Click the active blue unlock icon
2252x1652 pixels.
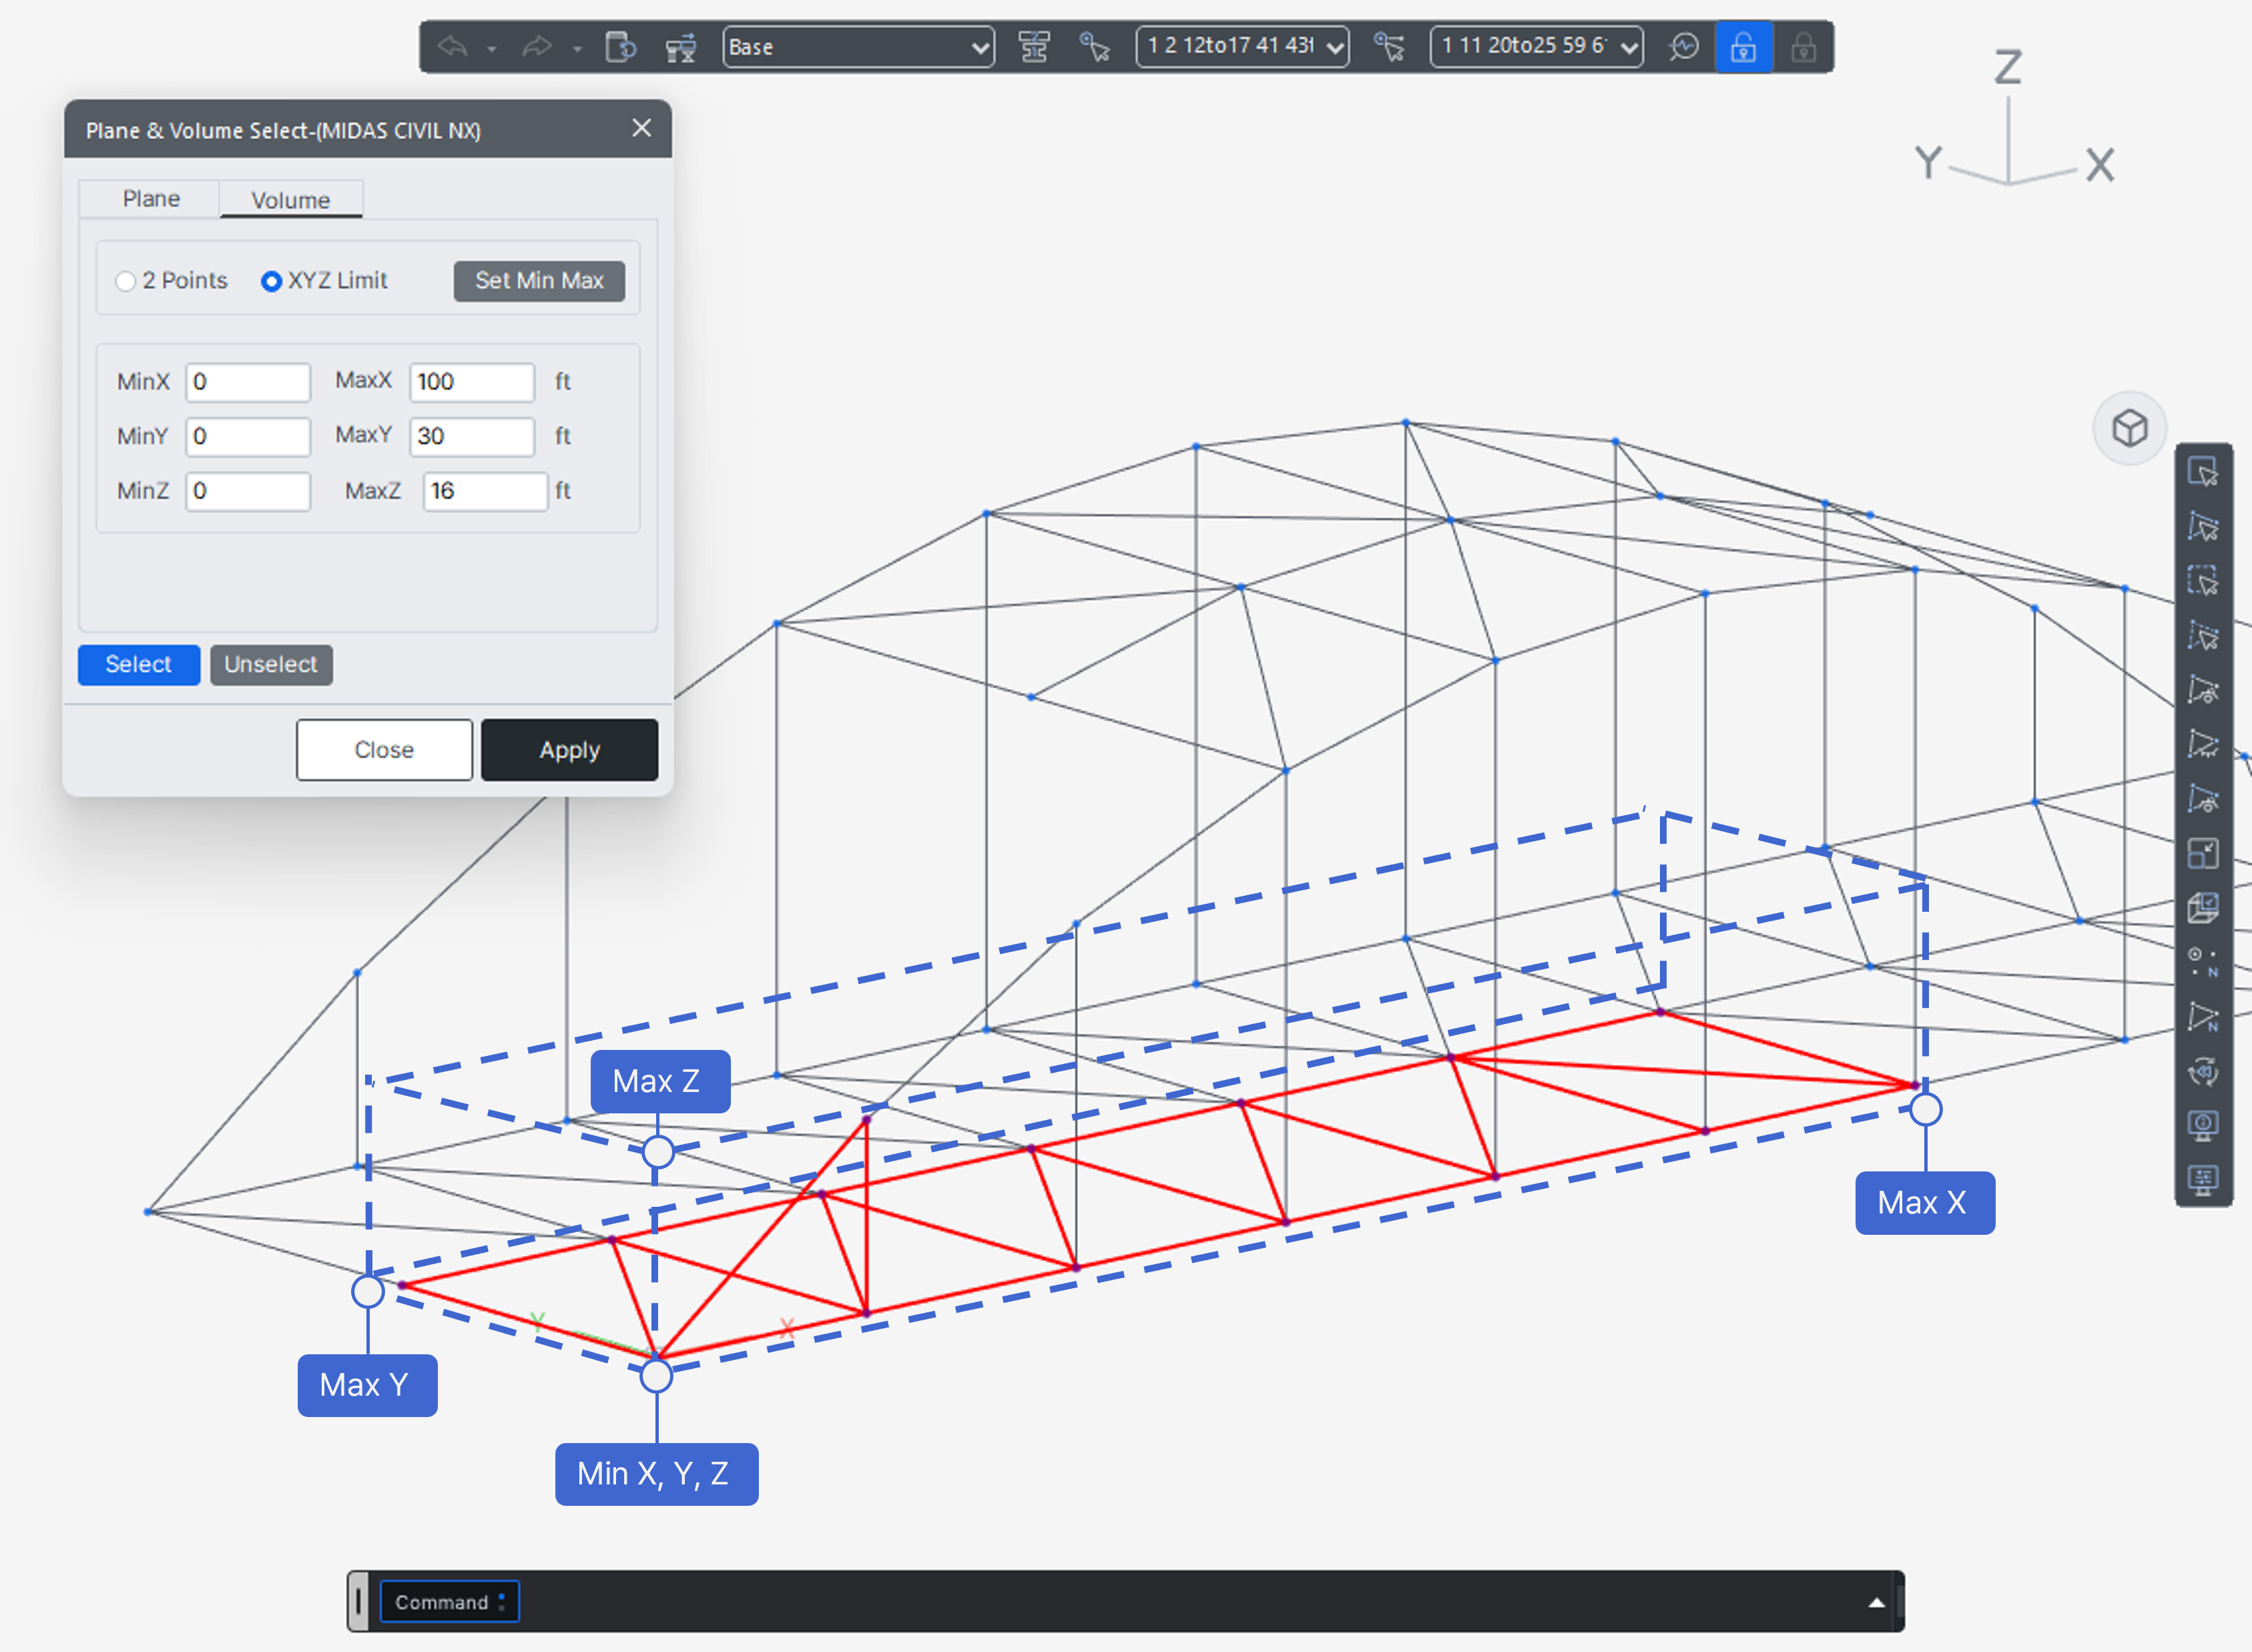click(x=1743, y=46)
